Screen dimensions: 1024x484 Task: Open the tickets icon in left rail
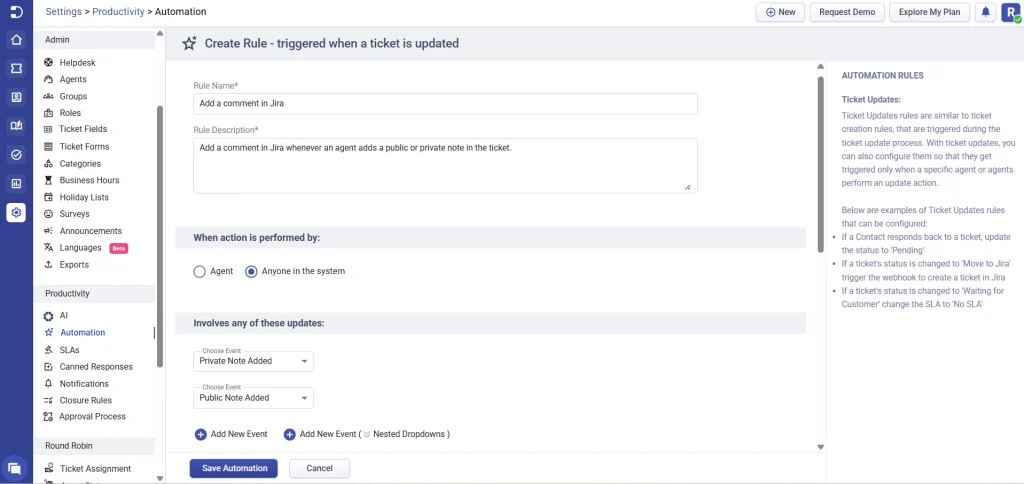pos(16,69)
